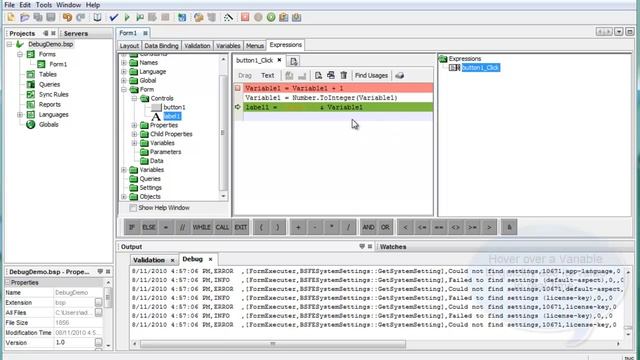The width and height of the screenshot is (640, 360).
Task: Switch expression editor to Drag mode
Action: (245, 76)
